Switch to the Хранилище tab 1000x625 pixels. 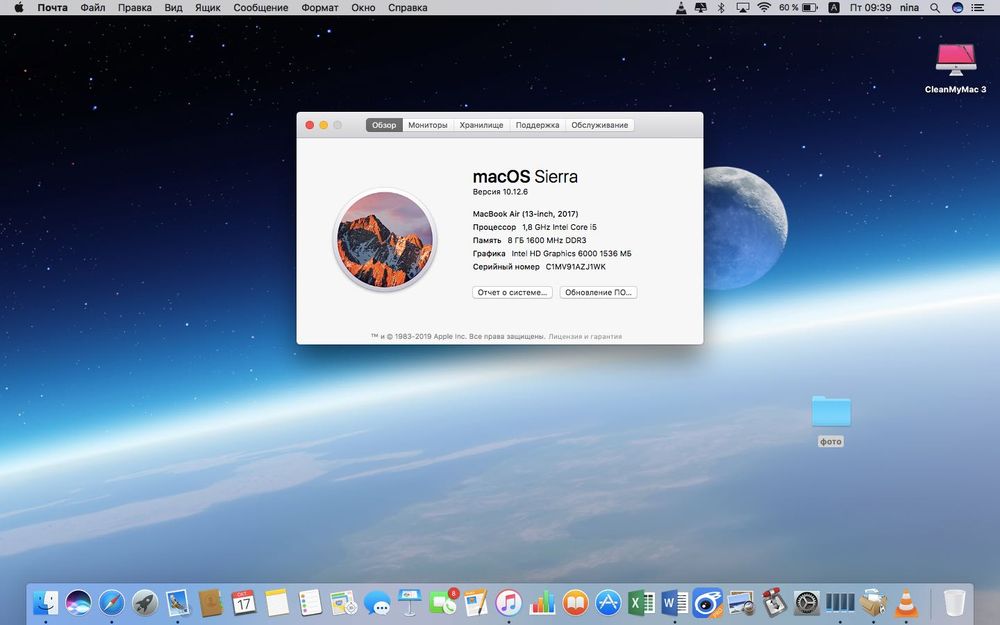click(482, 125)
